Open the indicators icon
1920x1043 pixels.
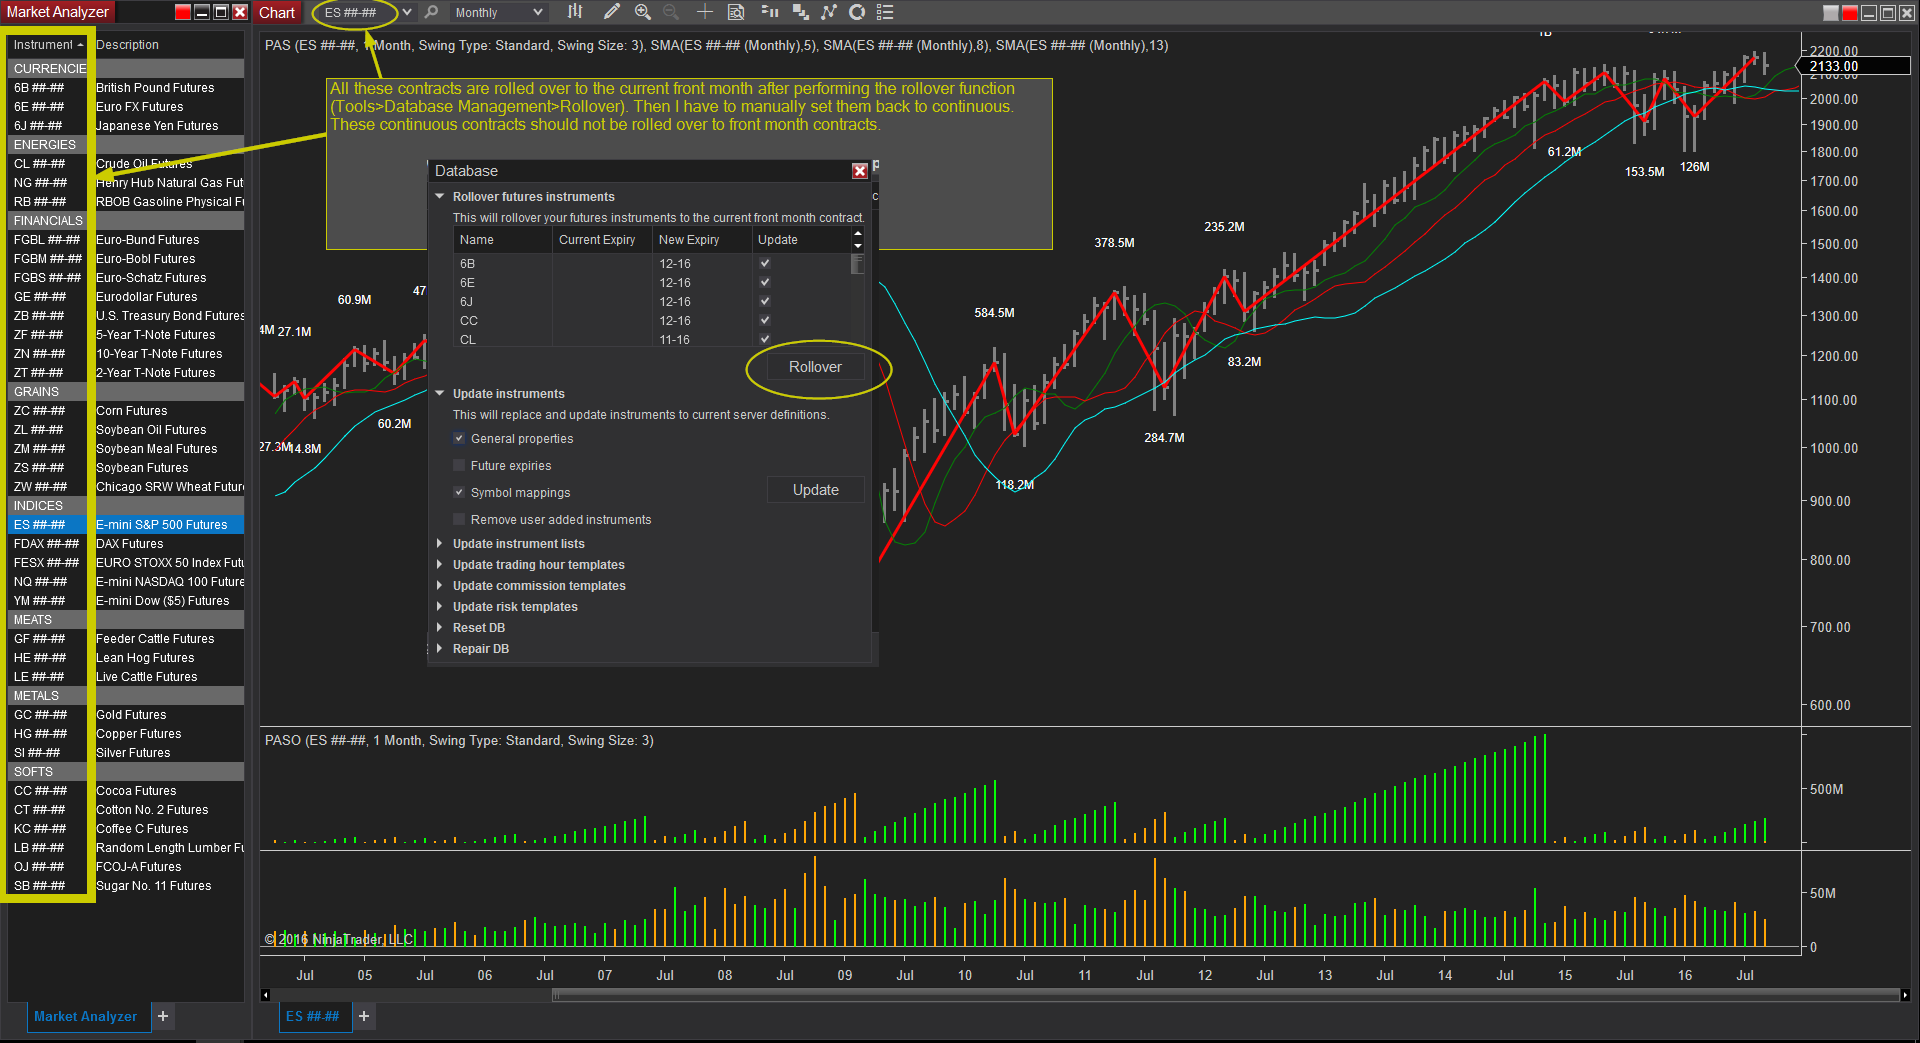point(829,12)
